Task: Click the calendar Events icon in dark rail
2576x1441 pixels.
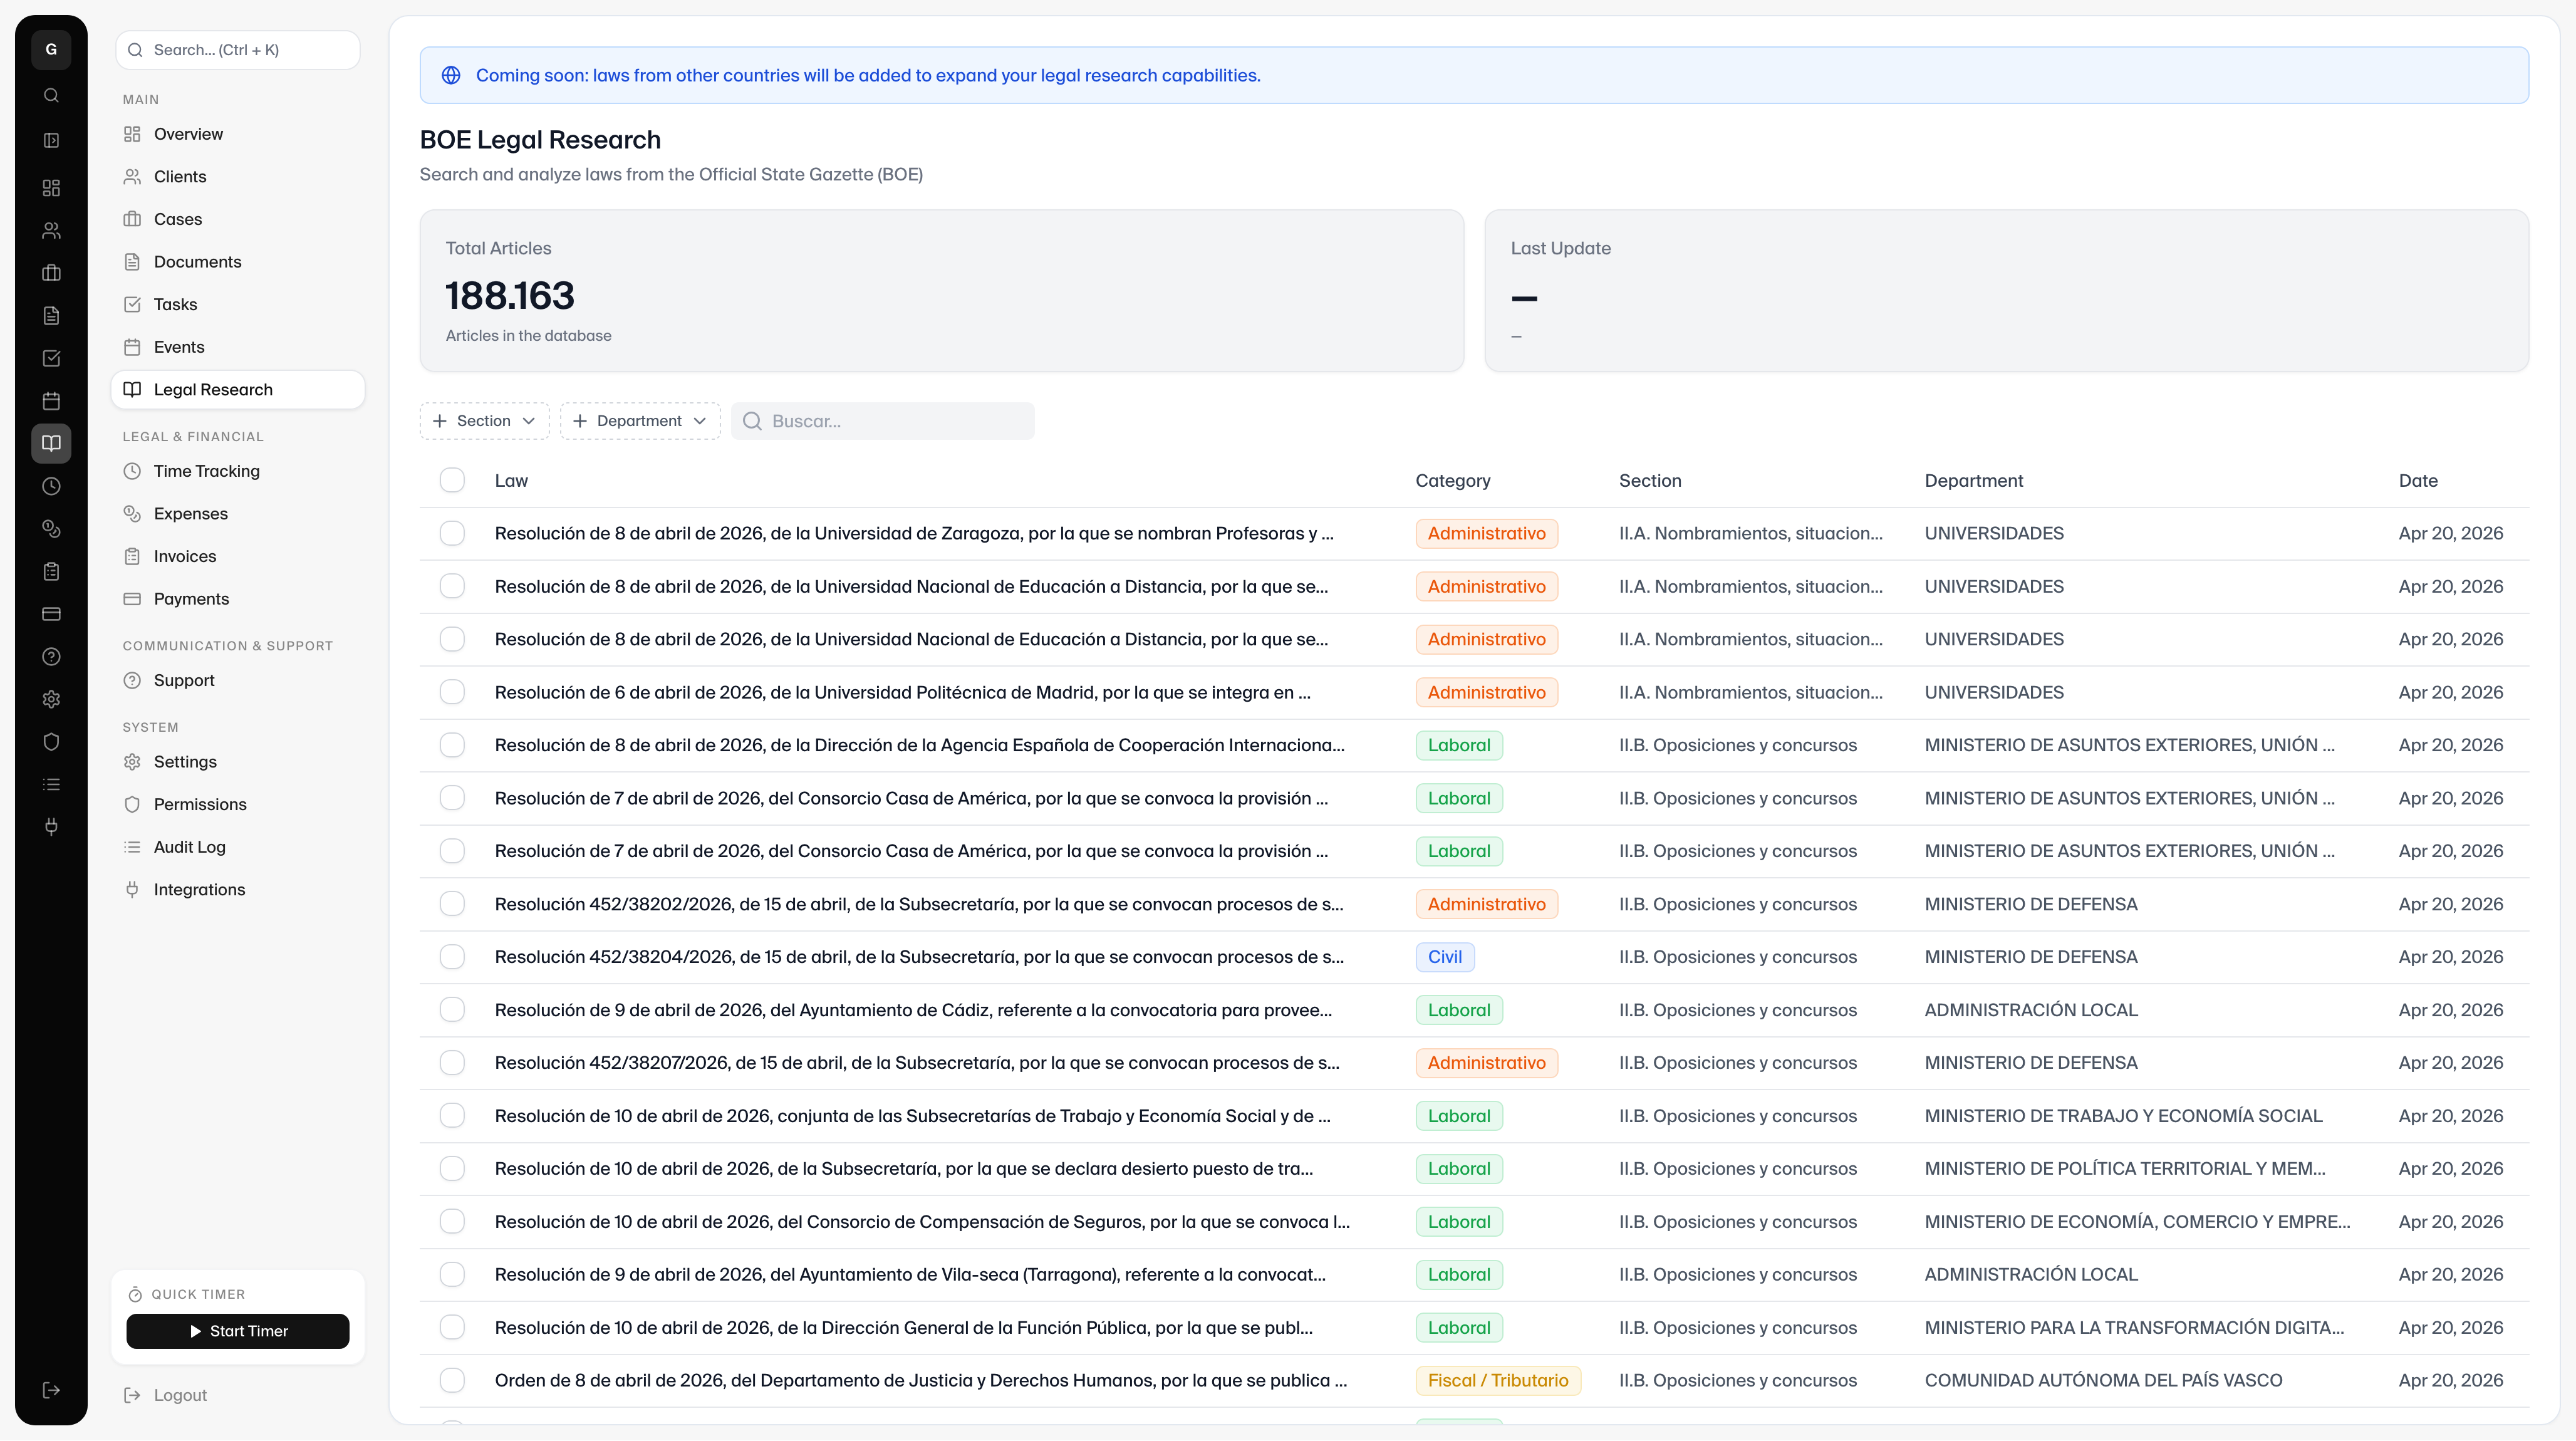Action: [x=51, y=401]
